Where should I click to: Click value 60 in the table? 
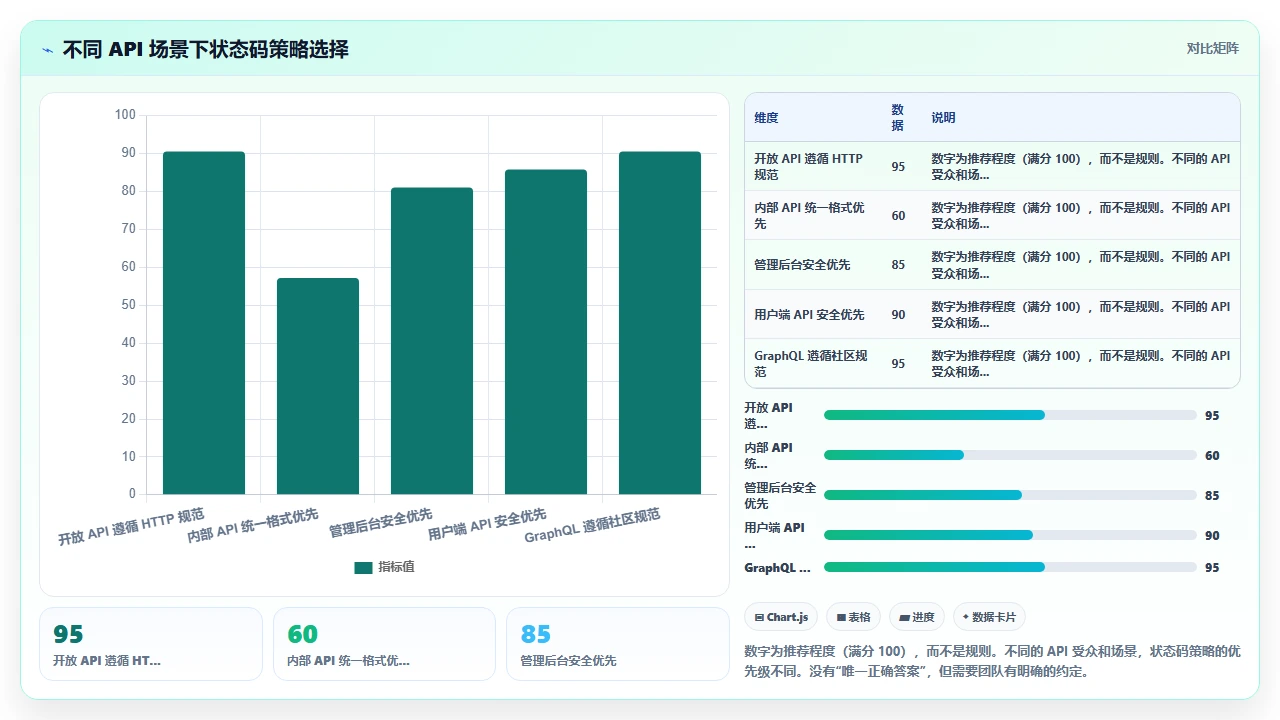898,216
